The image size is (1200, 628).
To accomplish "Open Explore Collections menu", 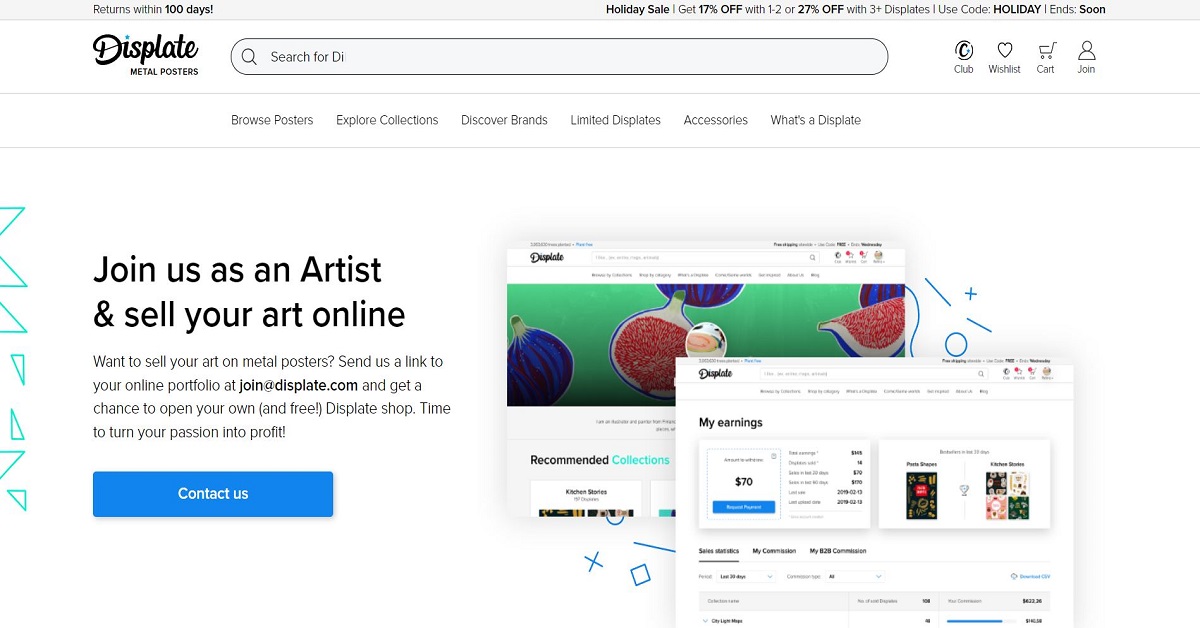I will pyautogui.click(x=387, y=120).
